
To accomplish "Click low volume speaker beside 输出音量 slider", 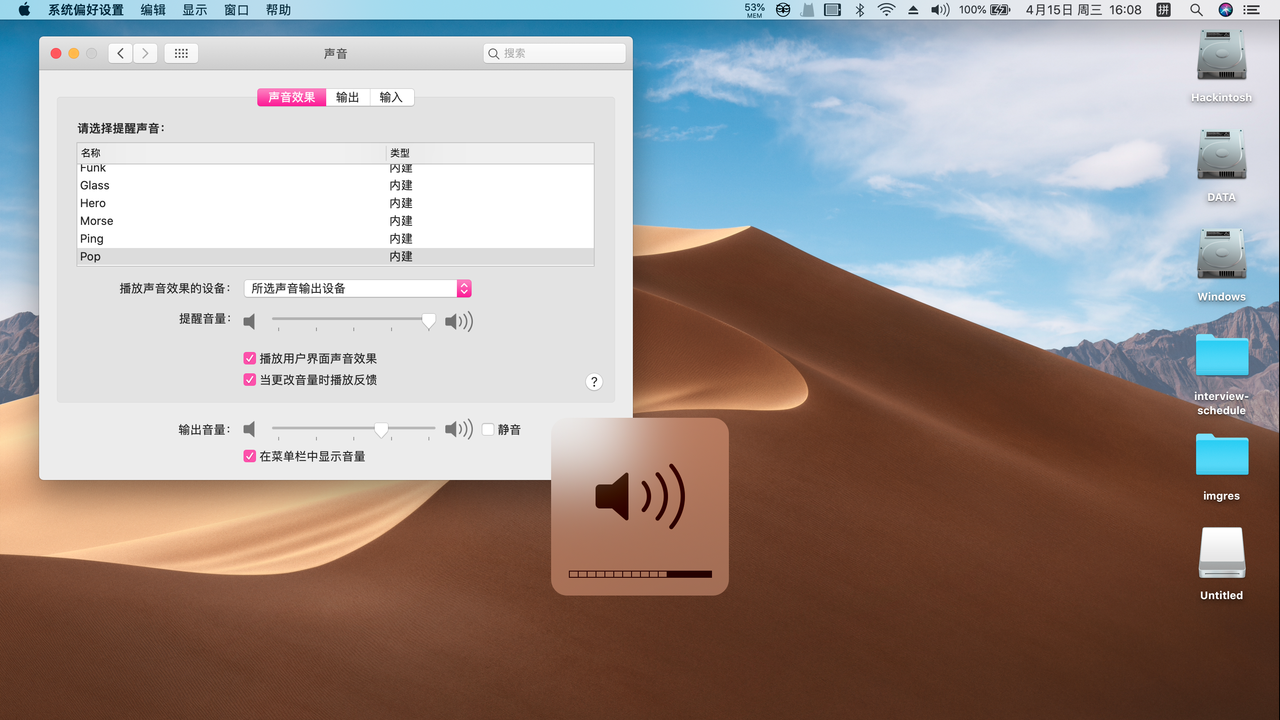I will coord(250,429).
